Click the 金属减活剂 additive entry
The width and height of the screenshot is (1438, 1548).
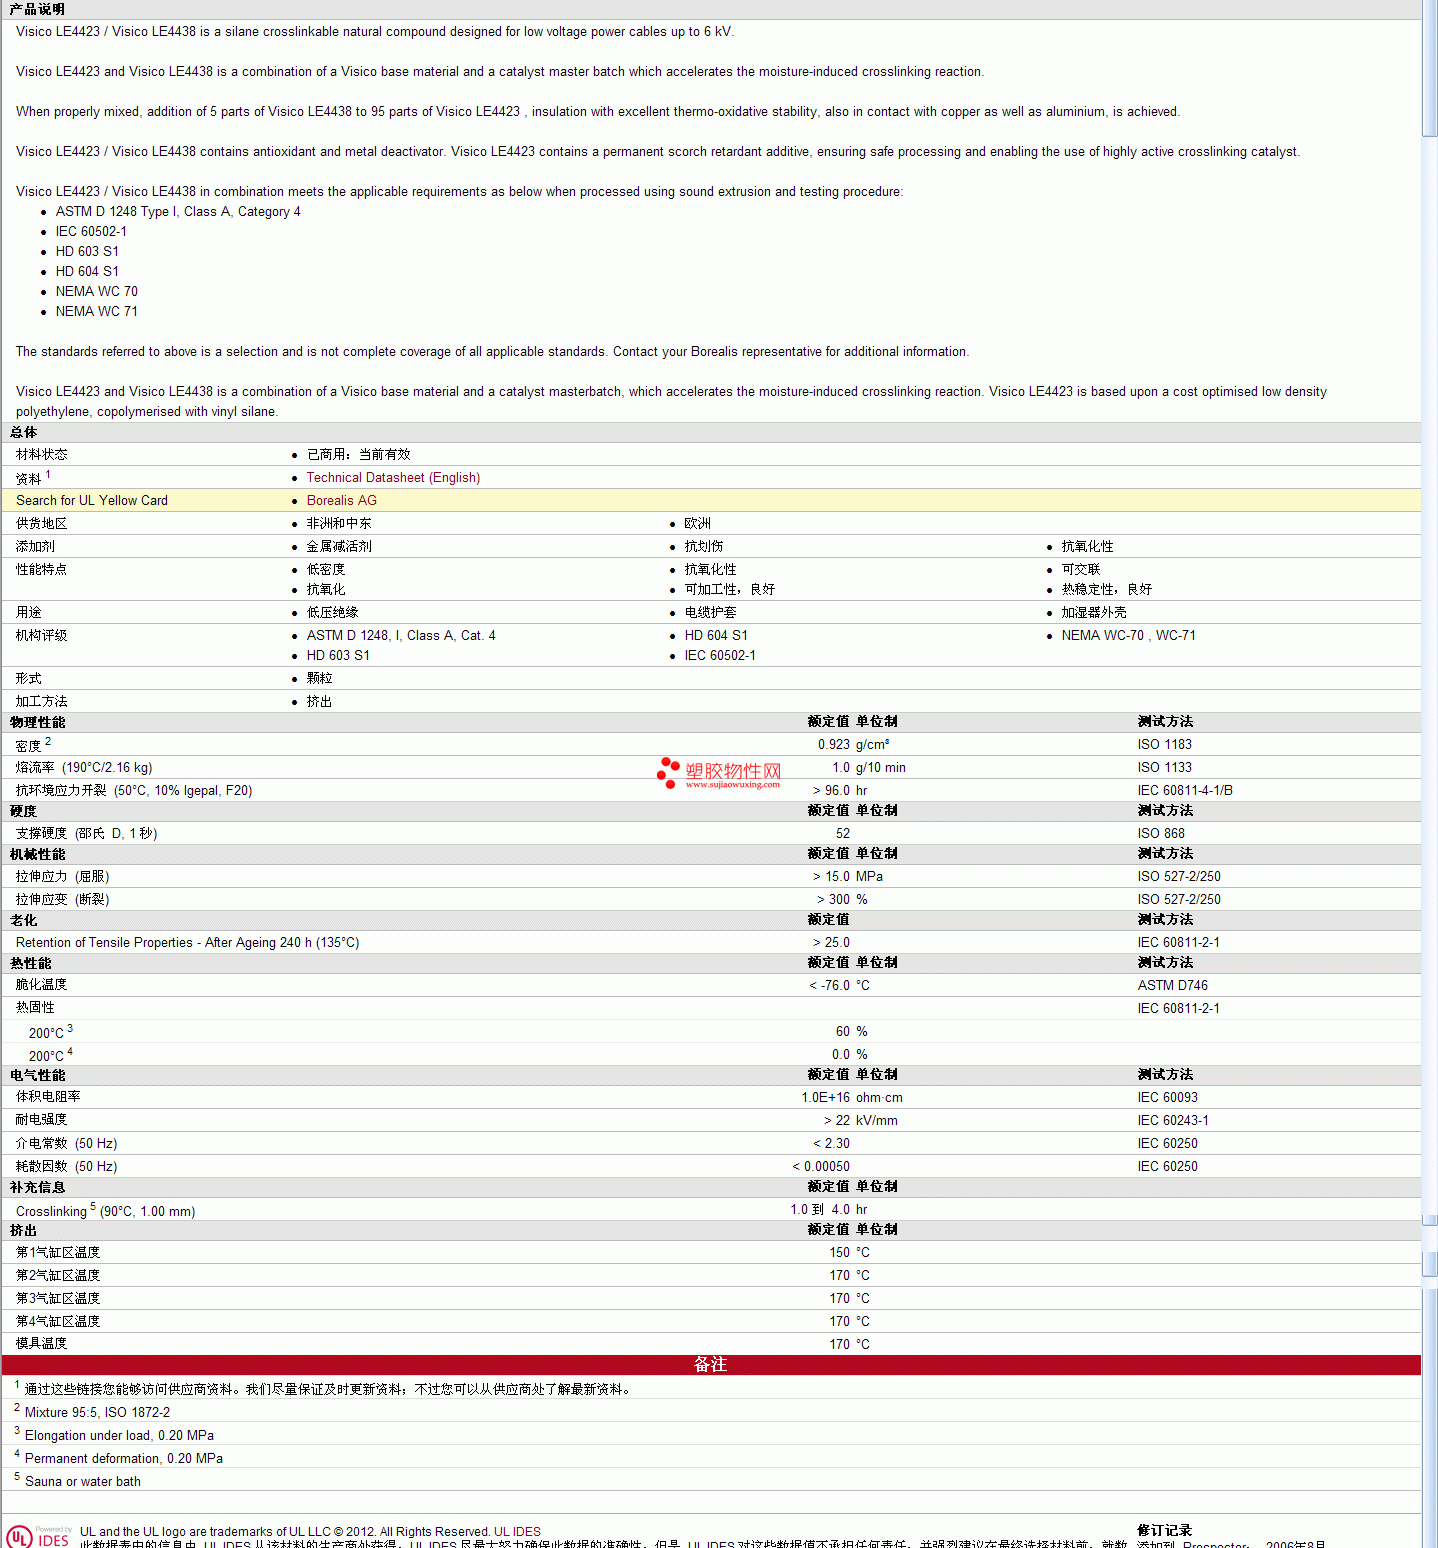pyautogui.click(x=339, y=547)
